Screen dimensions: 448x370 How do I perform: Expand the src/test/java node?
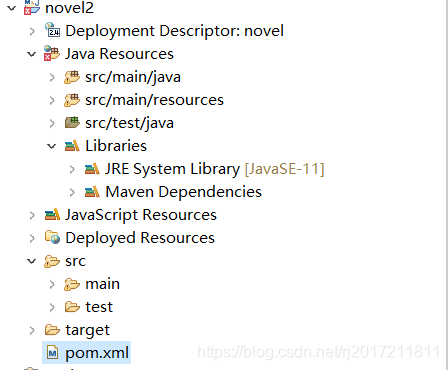tap(52, 123)
